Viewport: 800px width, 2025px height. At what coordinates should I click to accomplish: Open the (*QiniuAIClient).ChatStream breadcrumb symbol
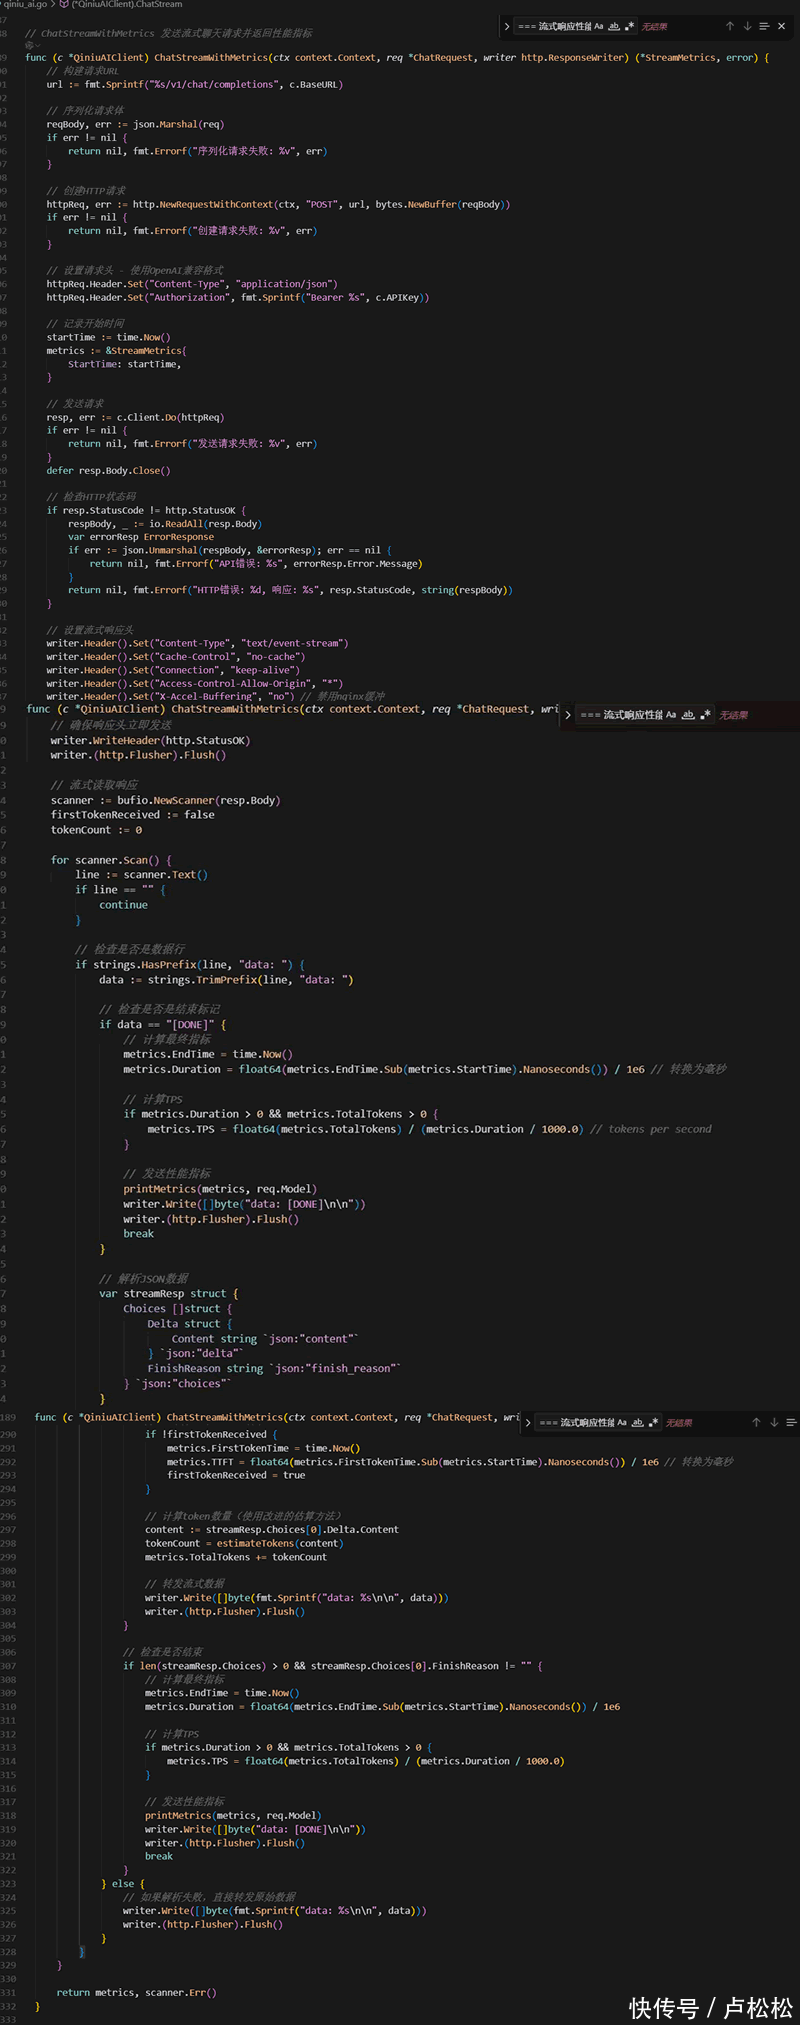(126, 5)
